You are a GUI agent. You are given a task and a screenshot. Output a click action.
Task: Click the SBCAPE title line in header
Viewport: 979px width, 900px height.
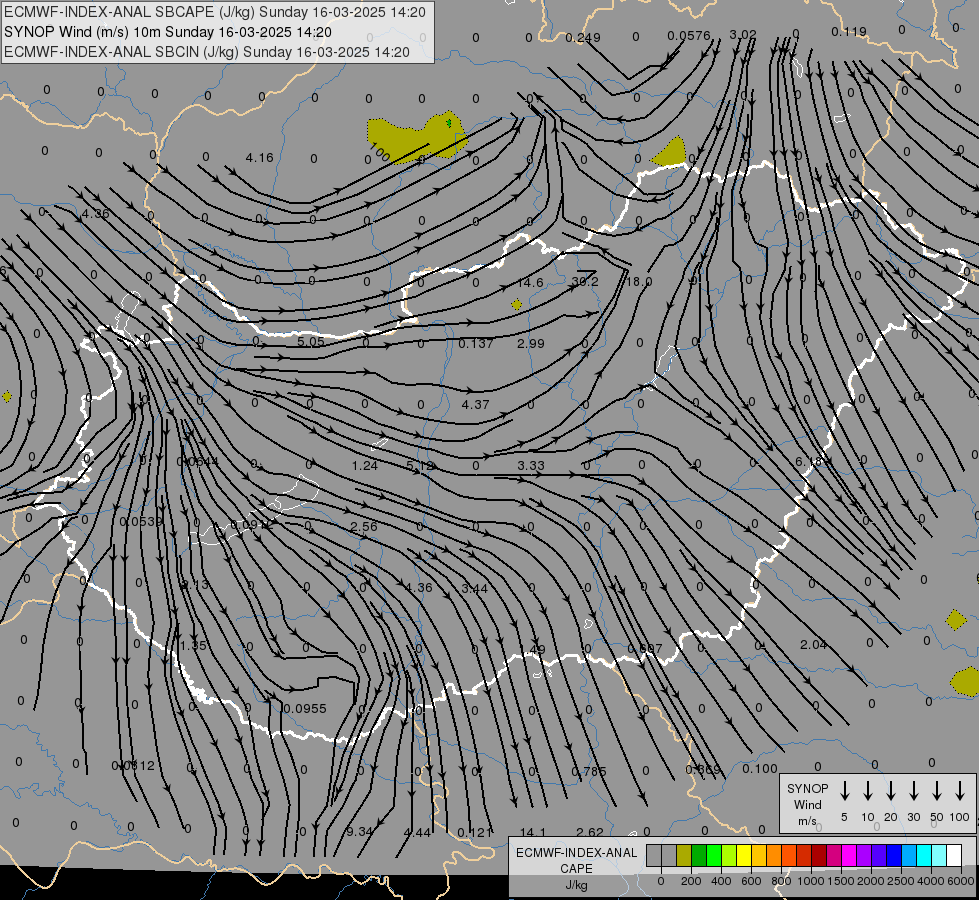click(215, 12)
